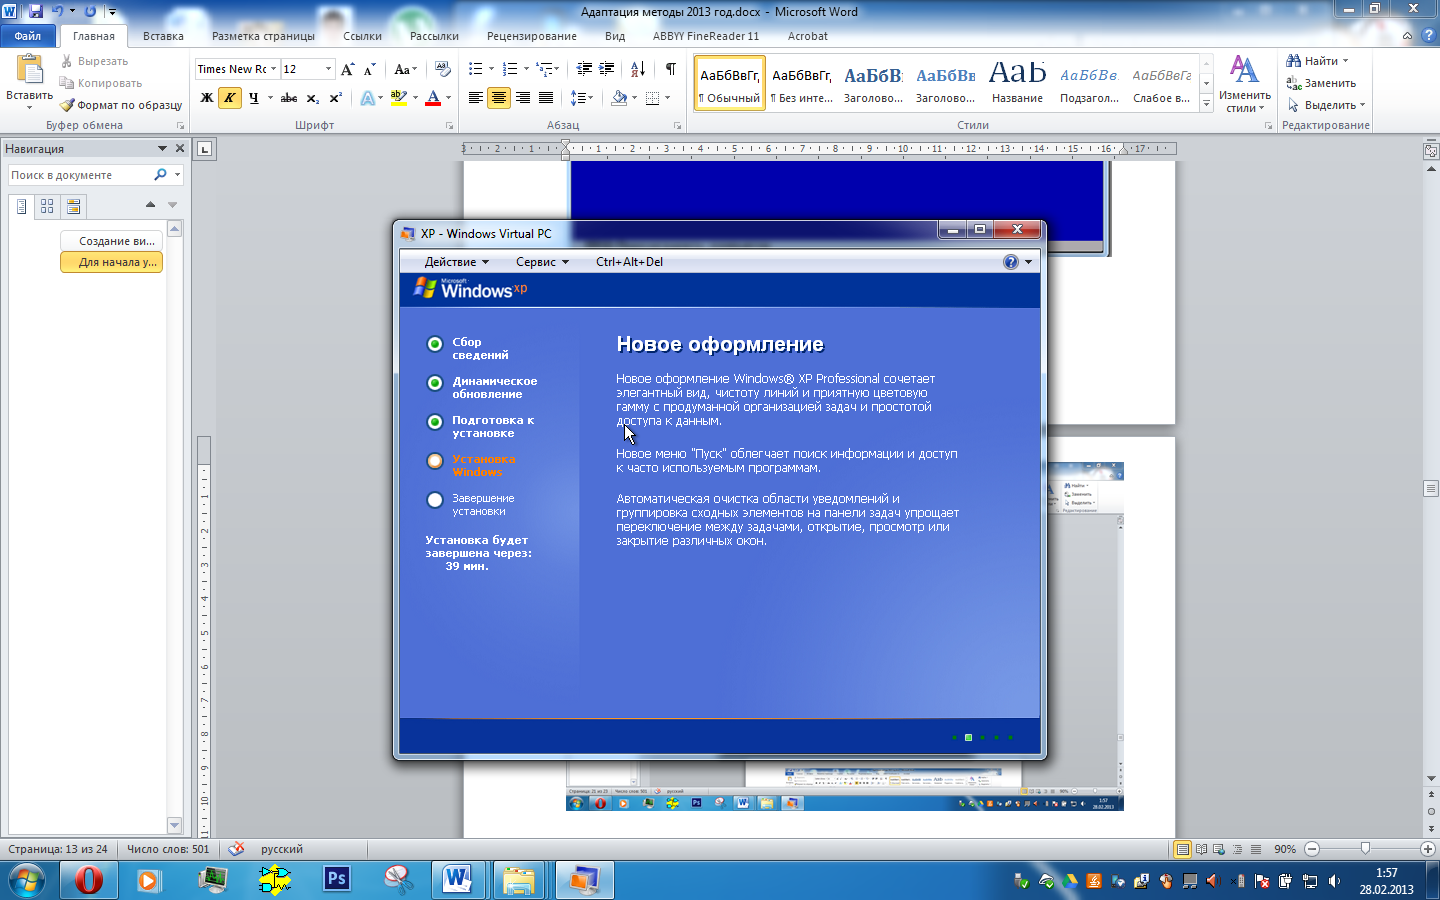Click the Text Effects glowing A icon
The height and width of the screenshot is (900, 1440).
coord(368,98)
